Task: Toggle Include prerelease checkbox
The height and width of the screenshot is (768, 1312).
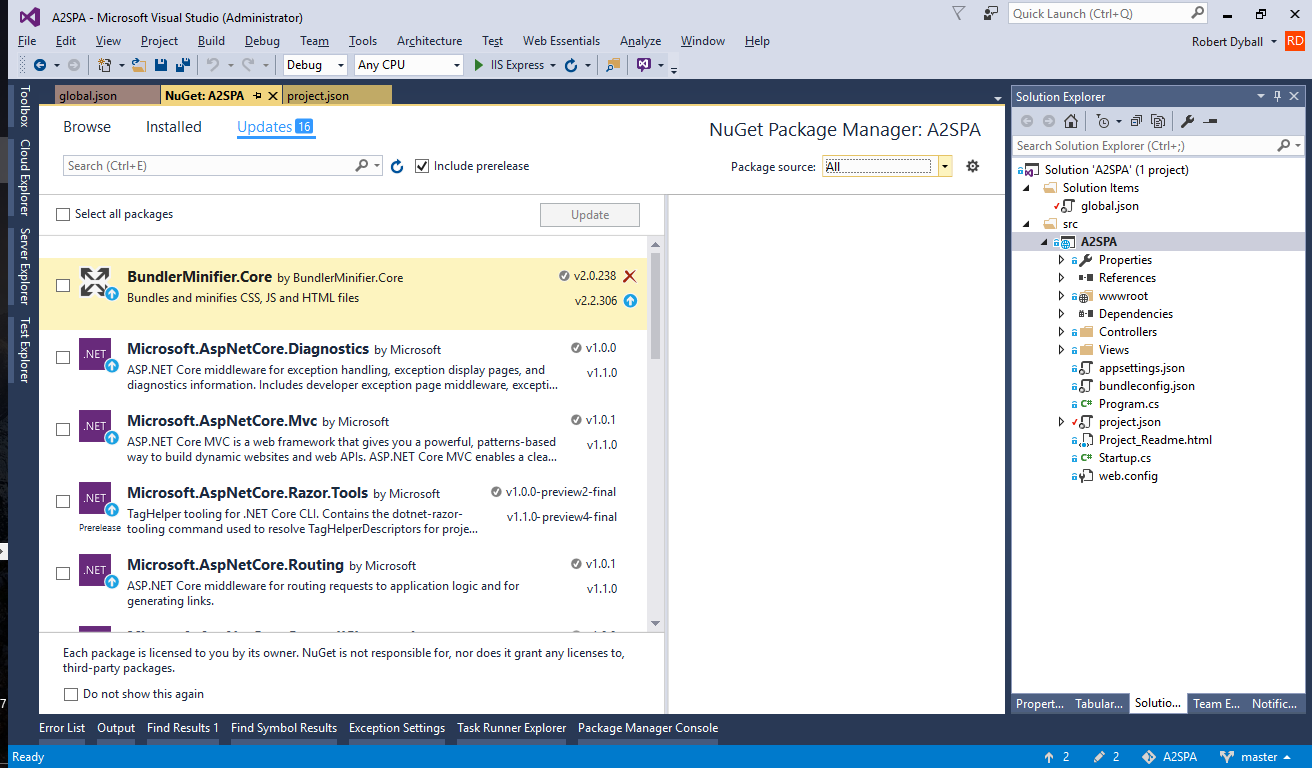Action: coord(422,166)
